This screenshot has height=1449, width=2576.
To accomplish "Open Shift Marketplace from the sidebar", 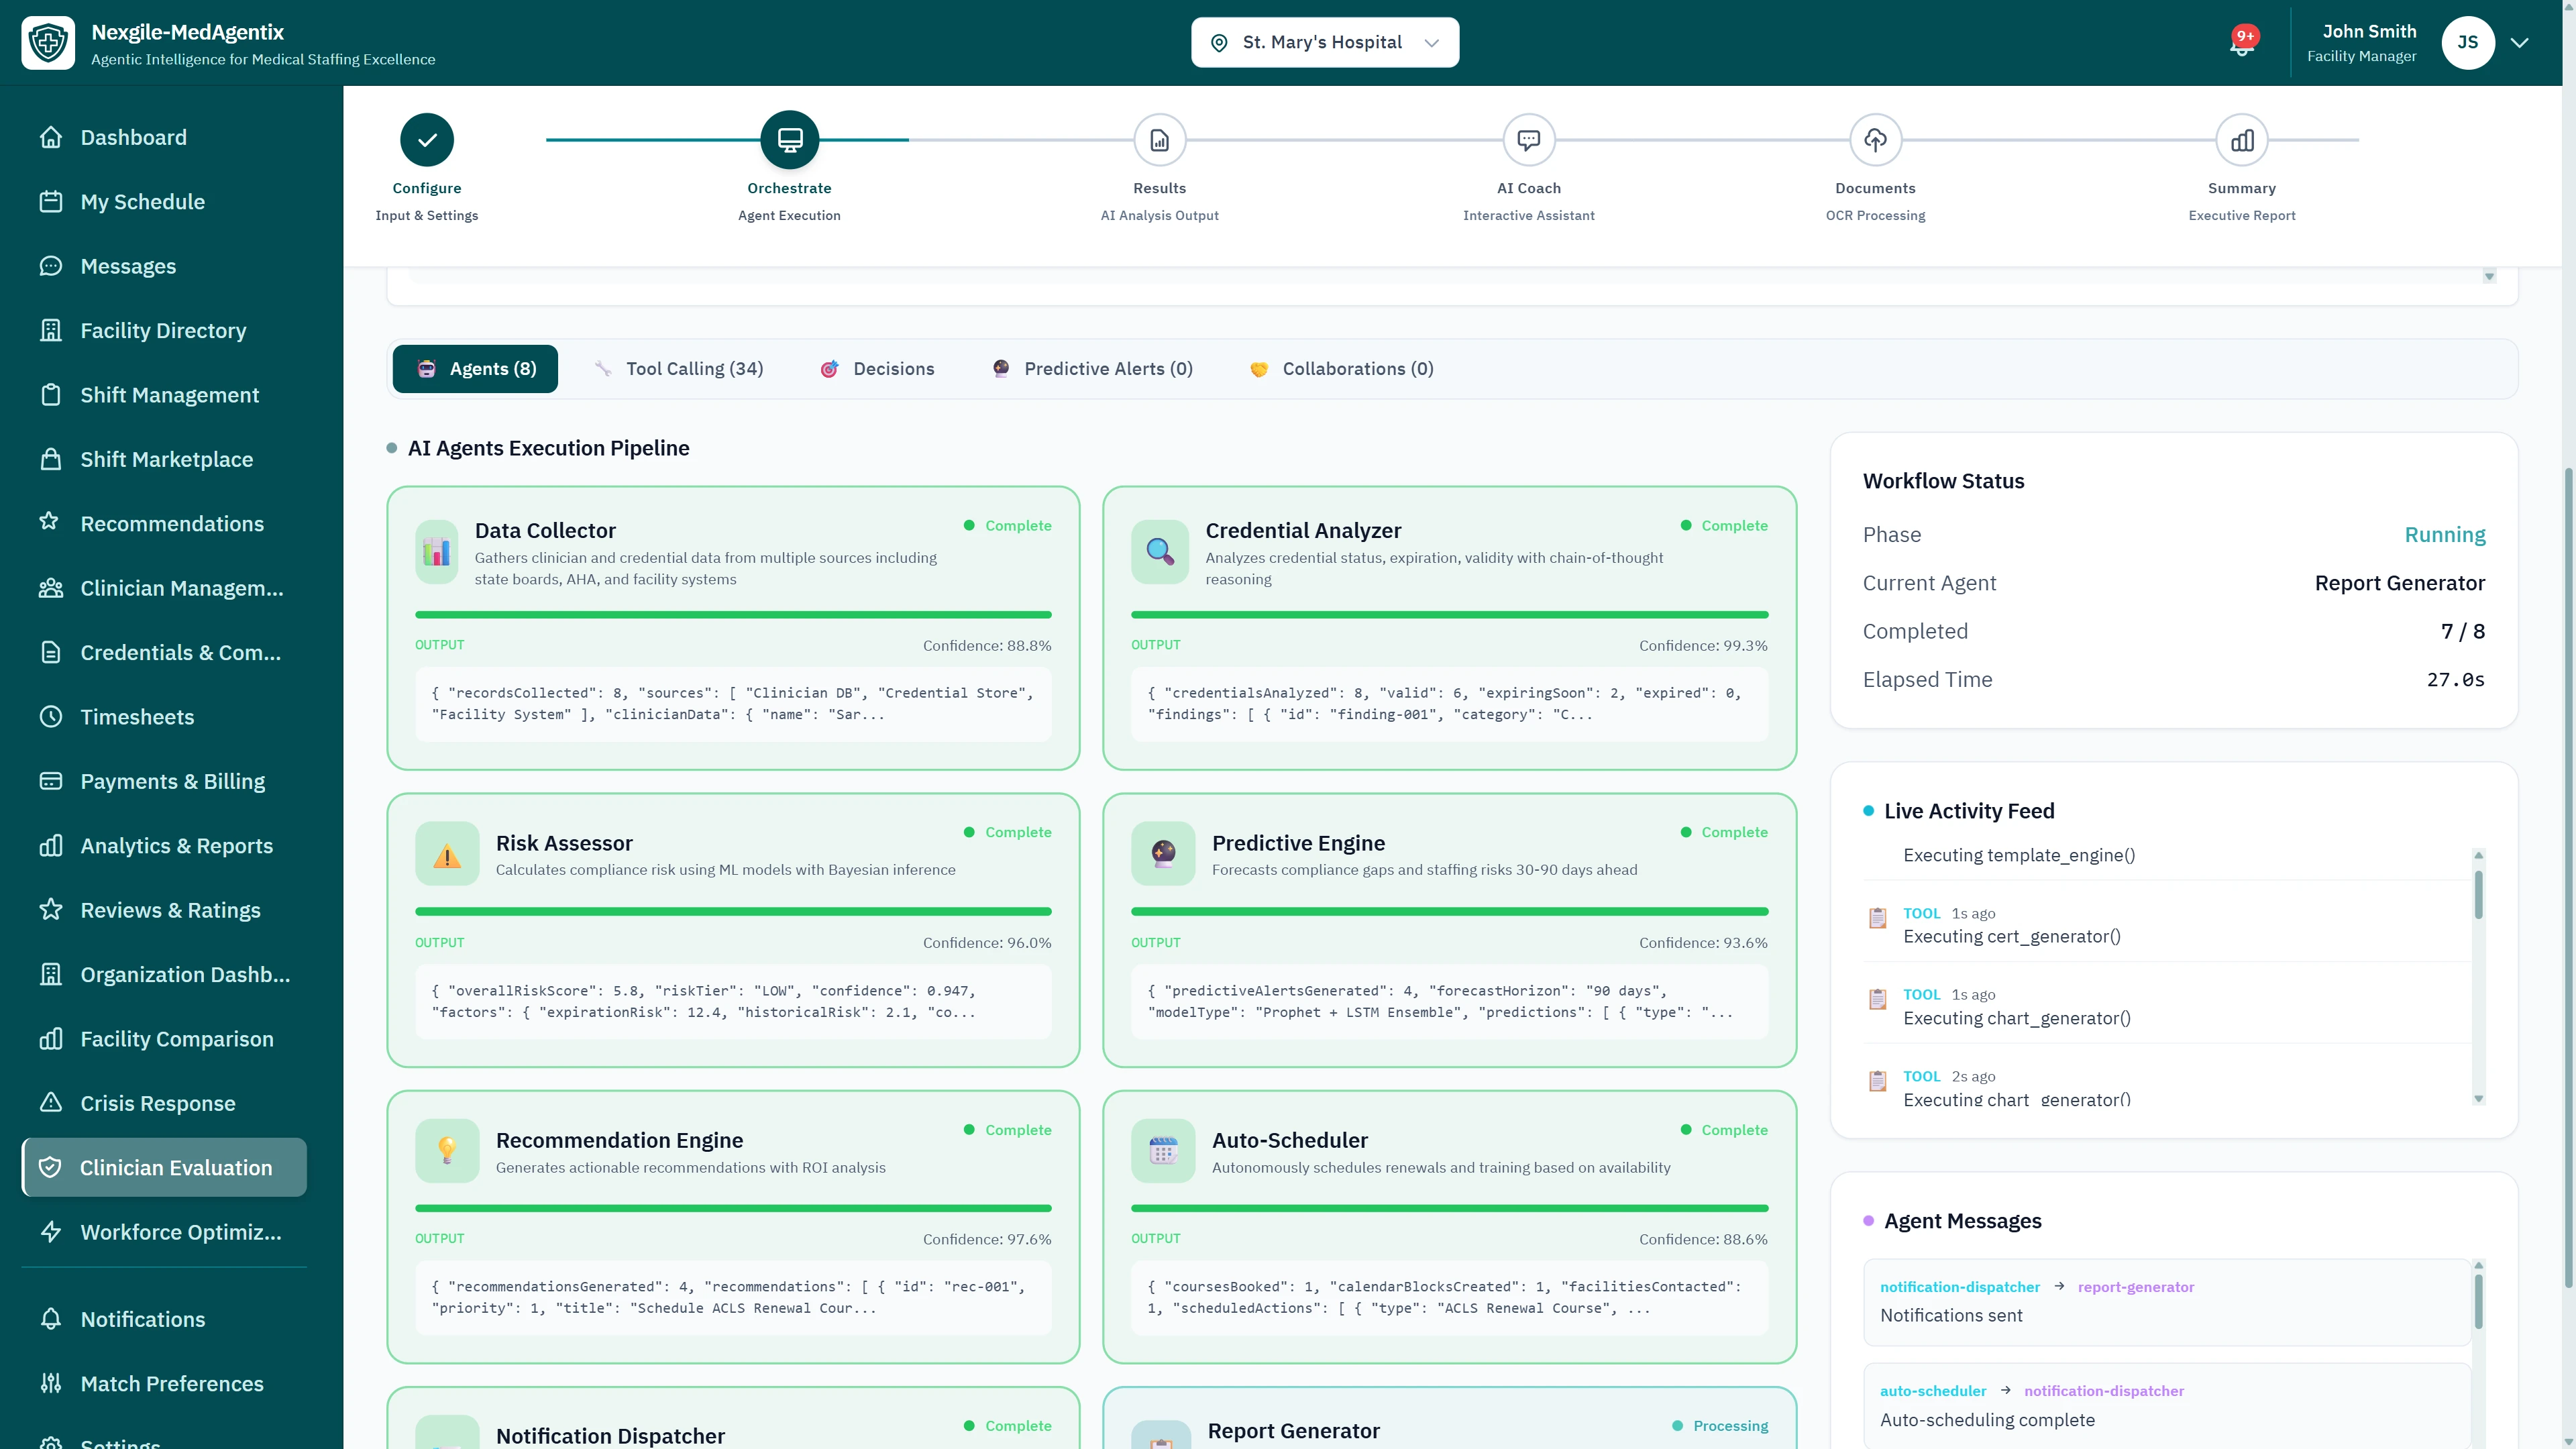I will [166, 459].
